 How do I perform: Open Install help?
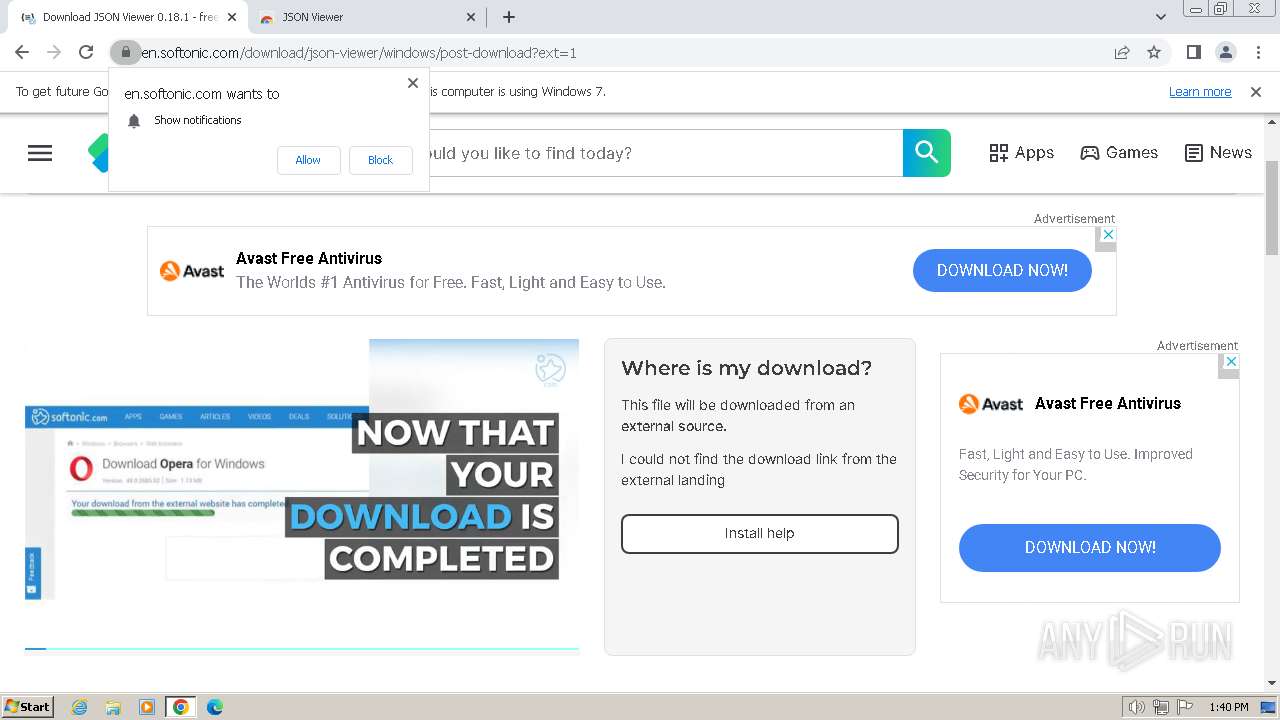[x=760, y=534]
